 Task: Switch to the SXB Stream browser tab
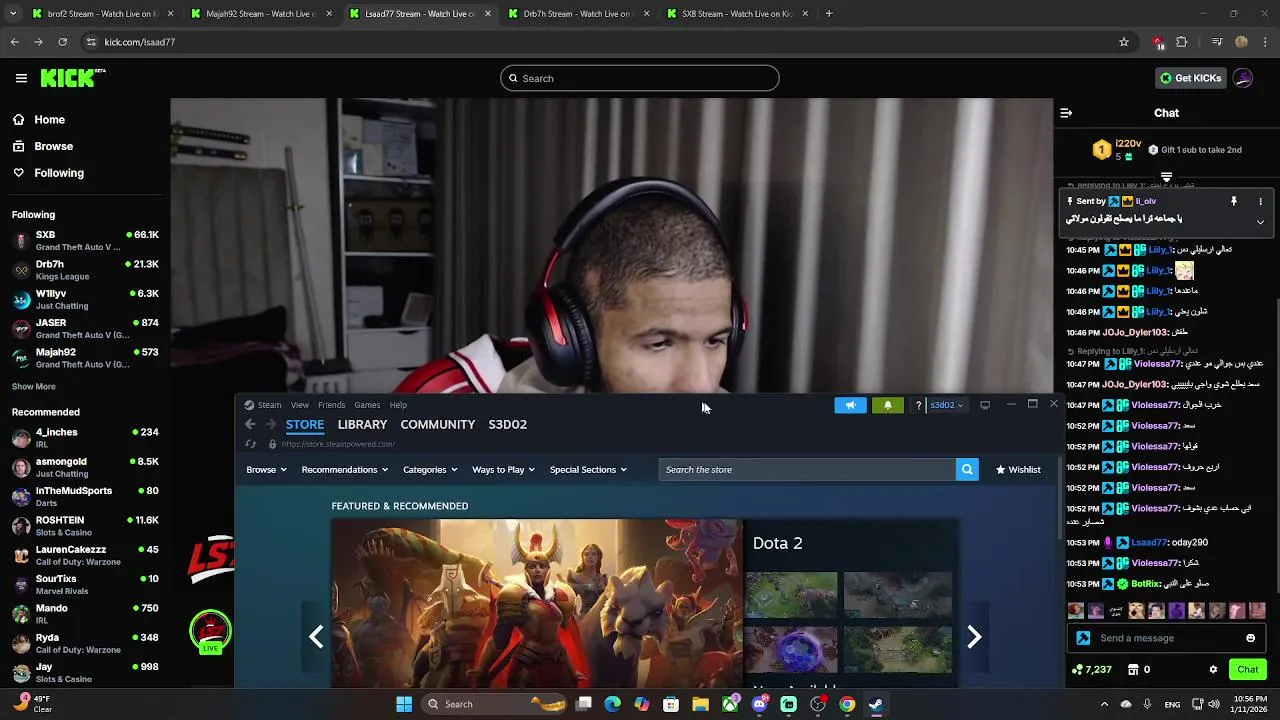click(737, 14)
